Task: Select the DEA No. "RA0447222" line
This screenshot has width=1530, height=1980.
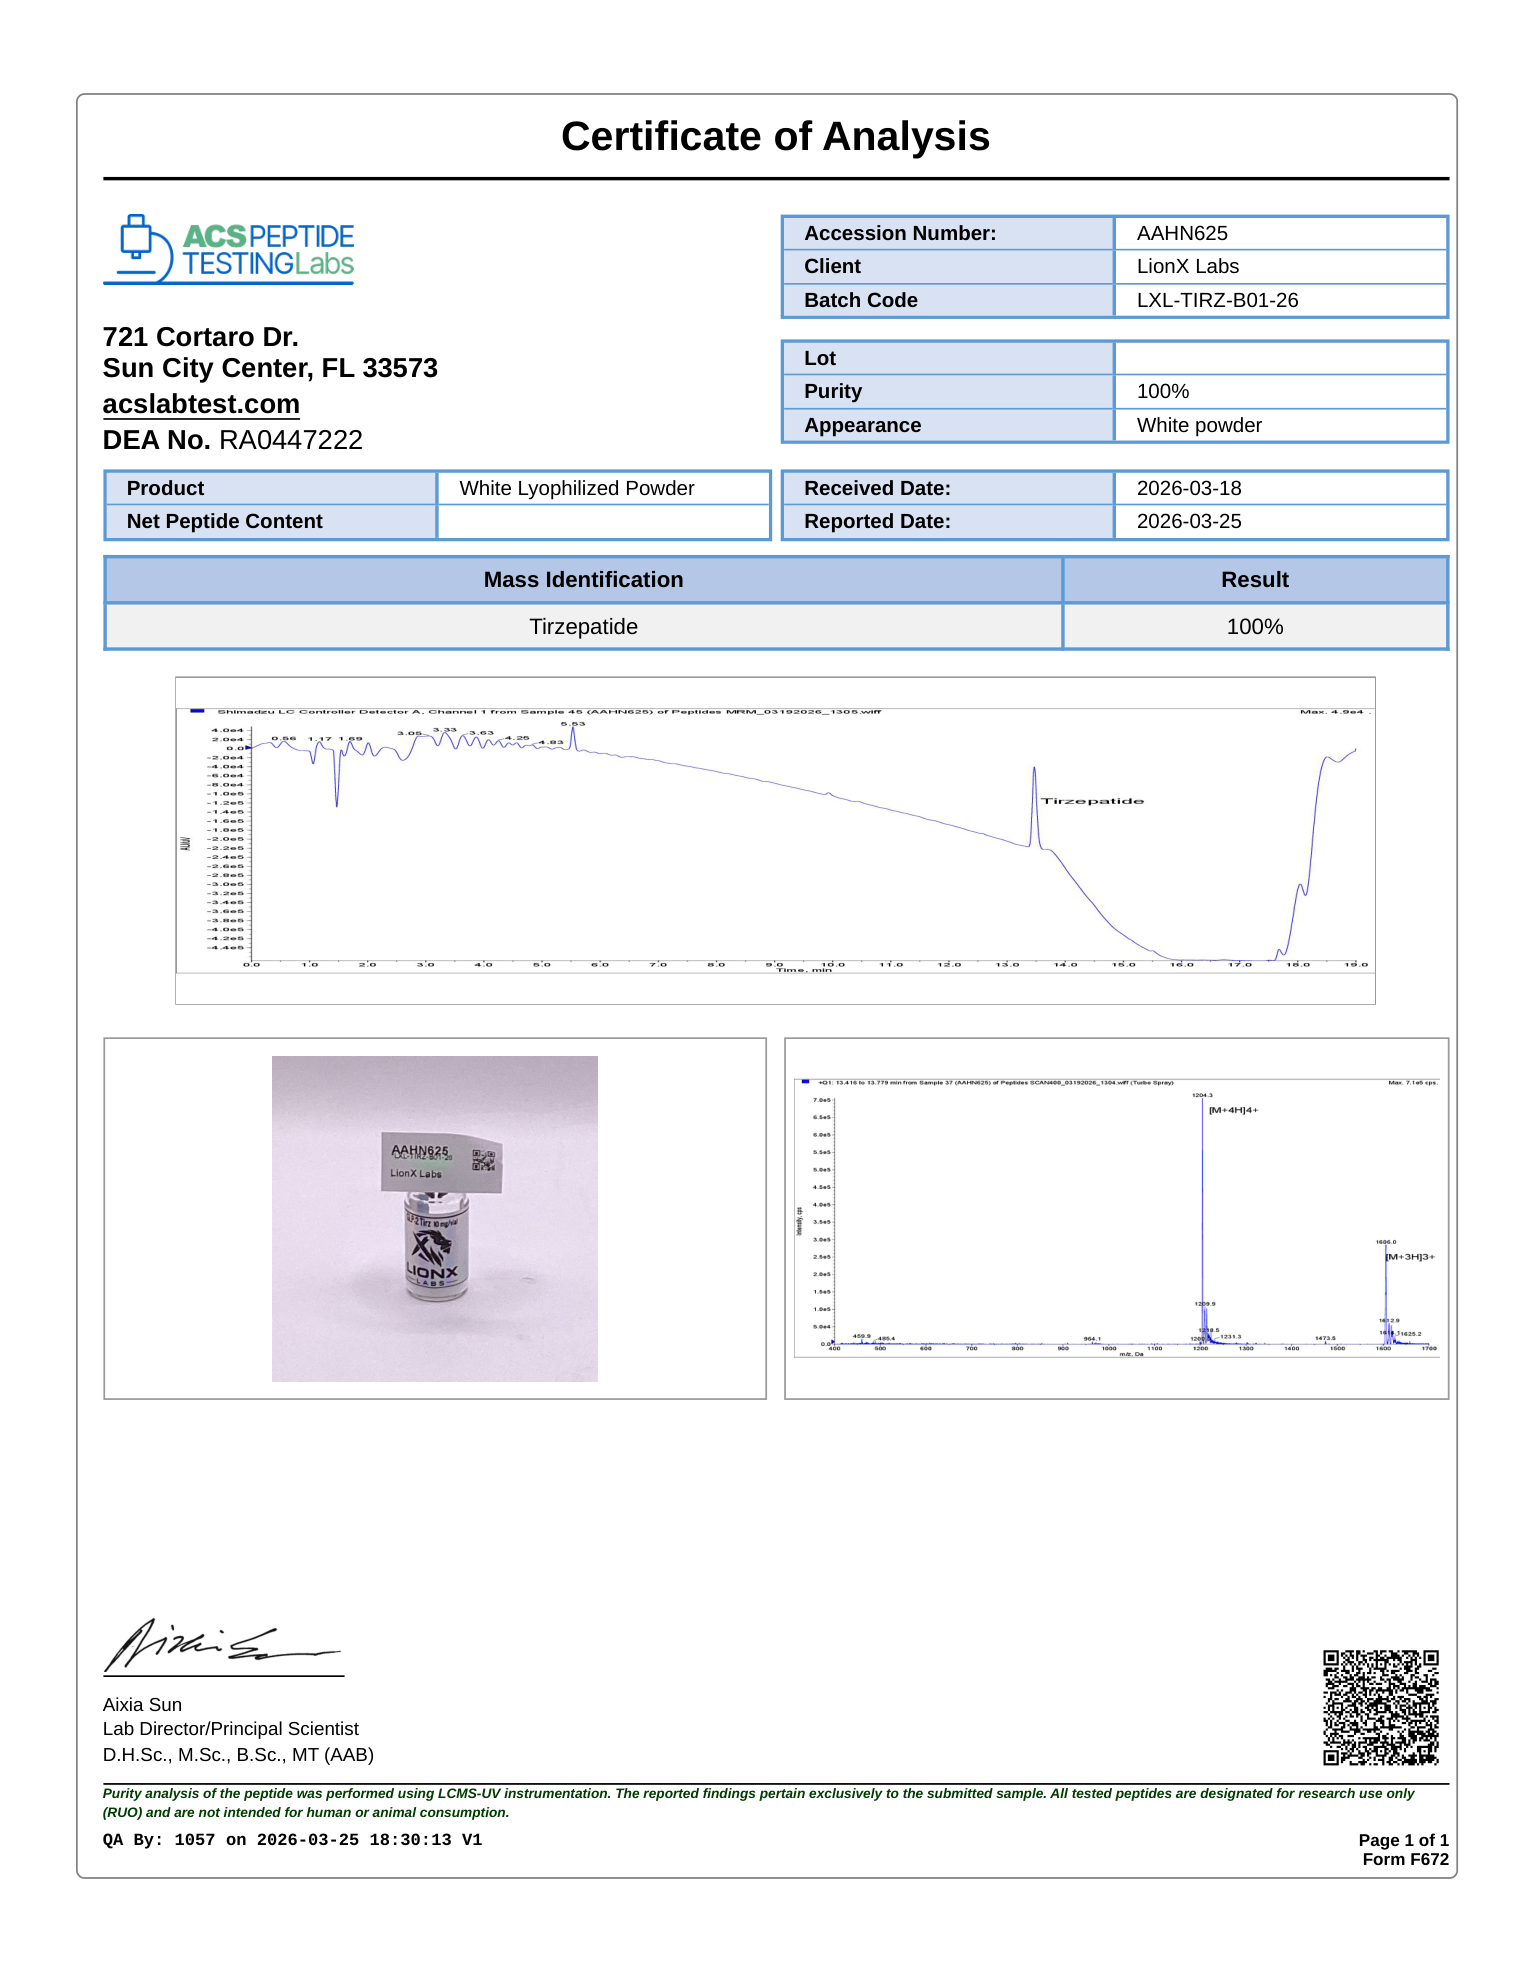Action: point(233,440)
